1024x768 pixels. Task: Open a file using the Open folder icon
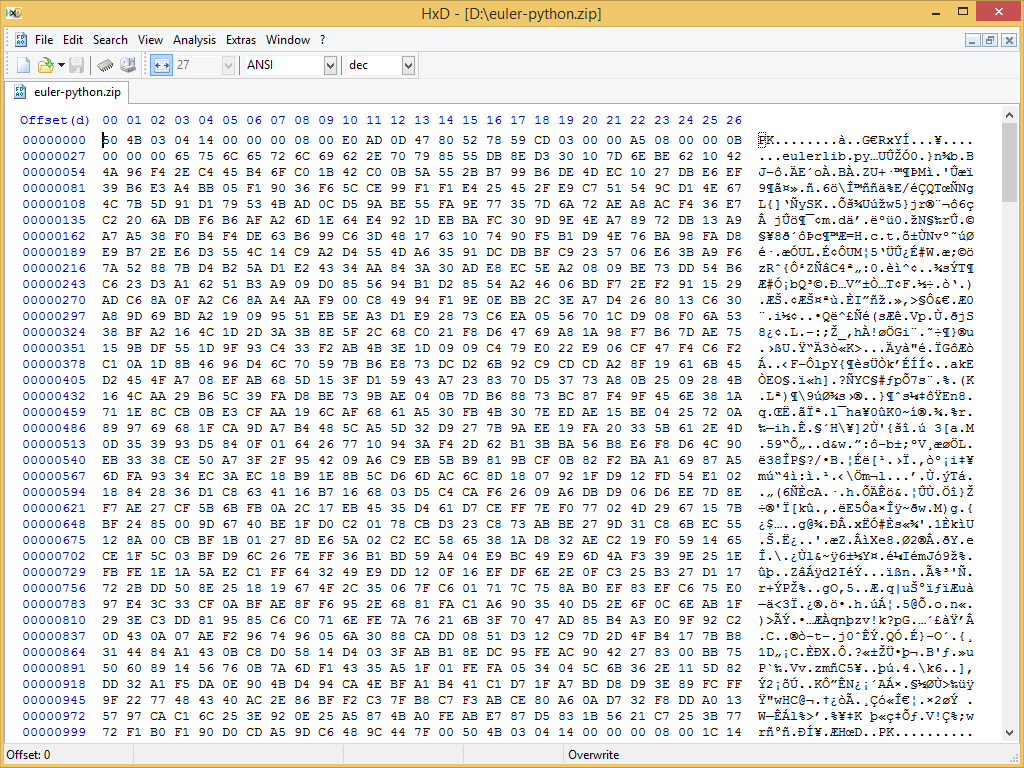pos(44,64)
